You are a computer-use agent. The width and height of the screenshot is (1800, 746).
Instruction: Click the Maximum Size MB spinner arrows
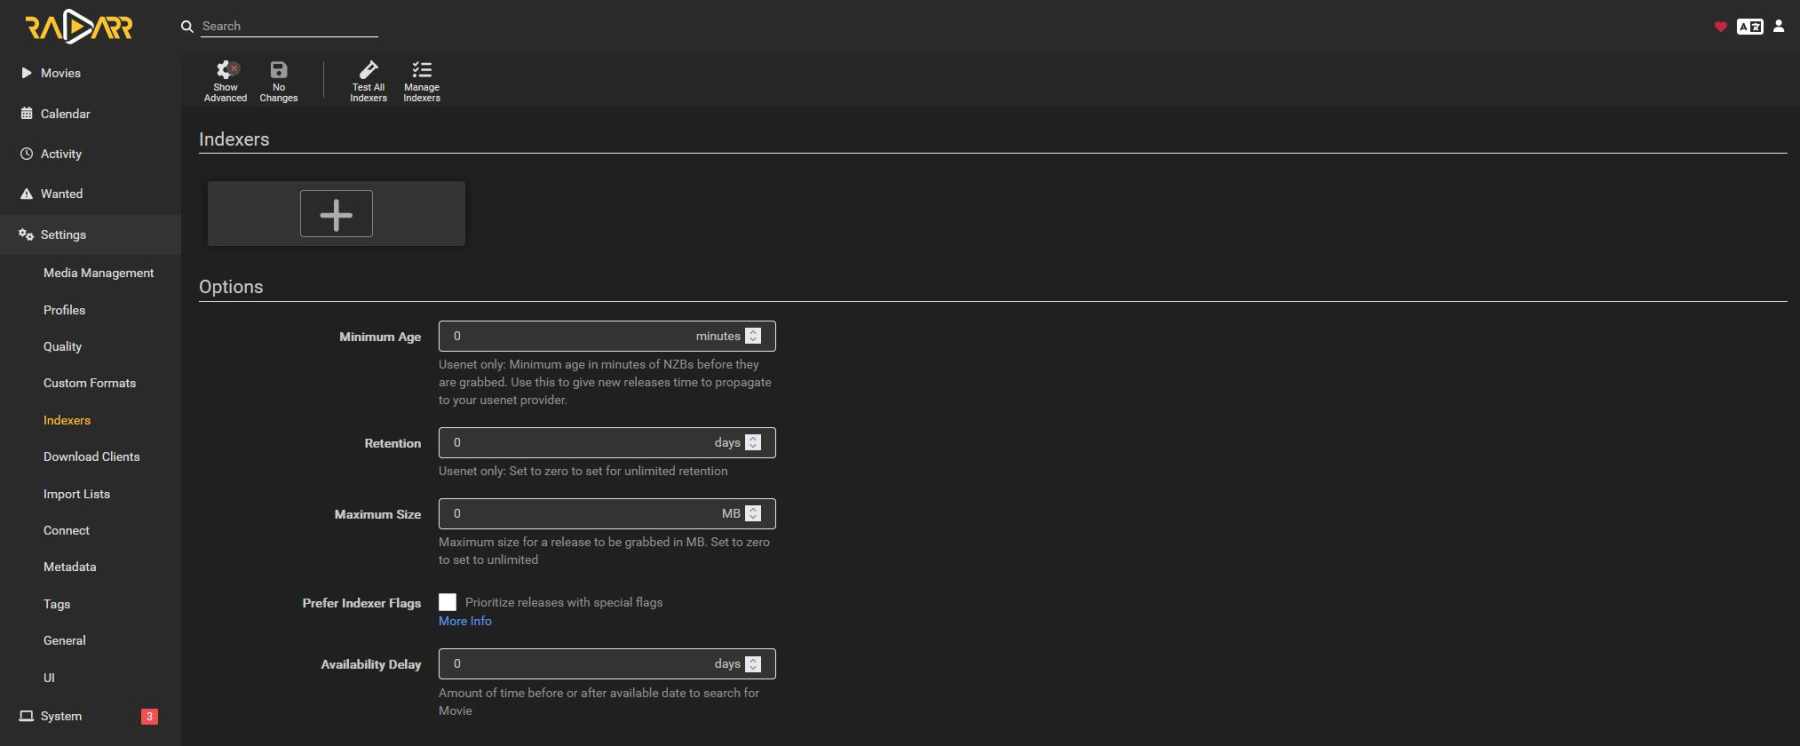(753, 514)
